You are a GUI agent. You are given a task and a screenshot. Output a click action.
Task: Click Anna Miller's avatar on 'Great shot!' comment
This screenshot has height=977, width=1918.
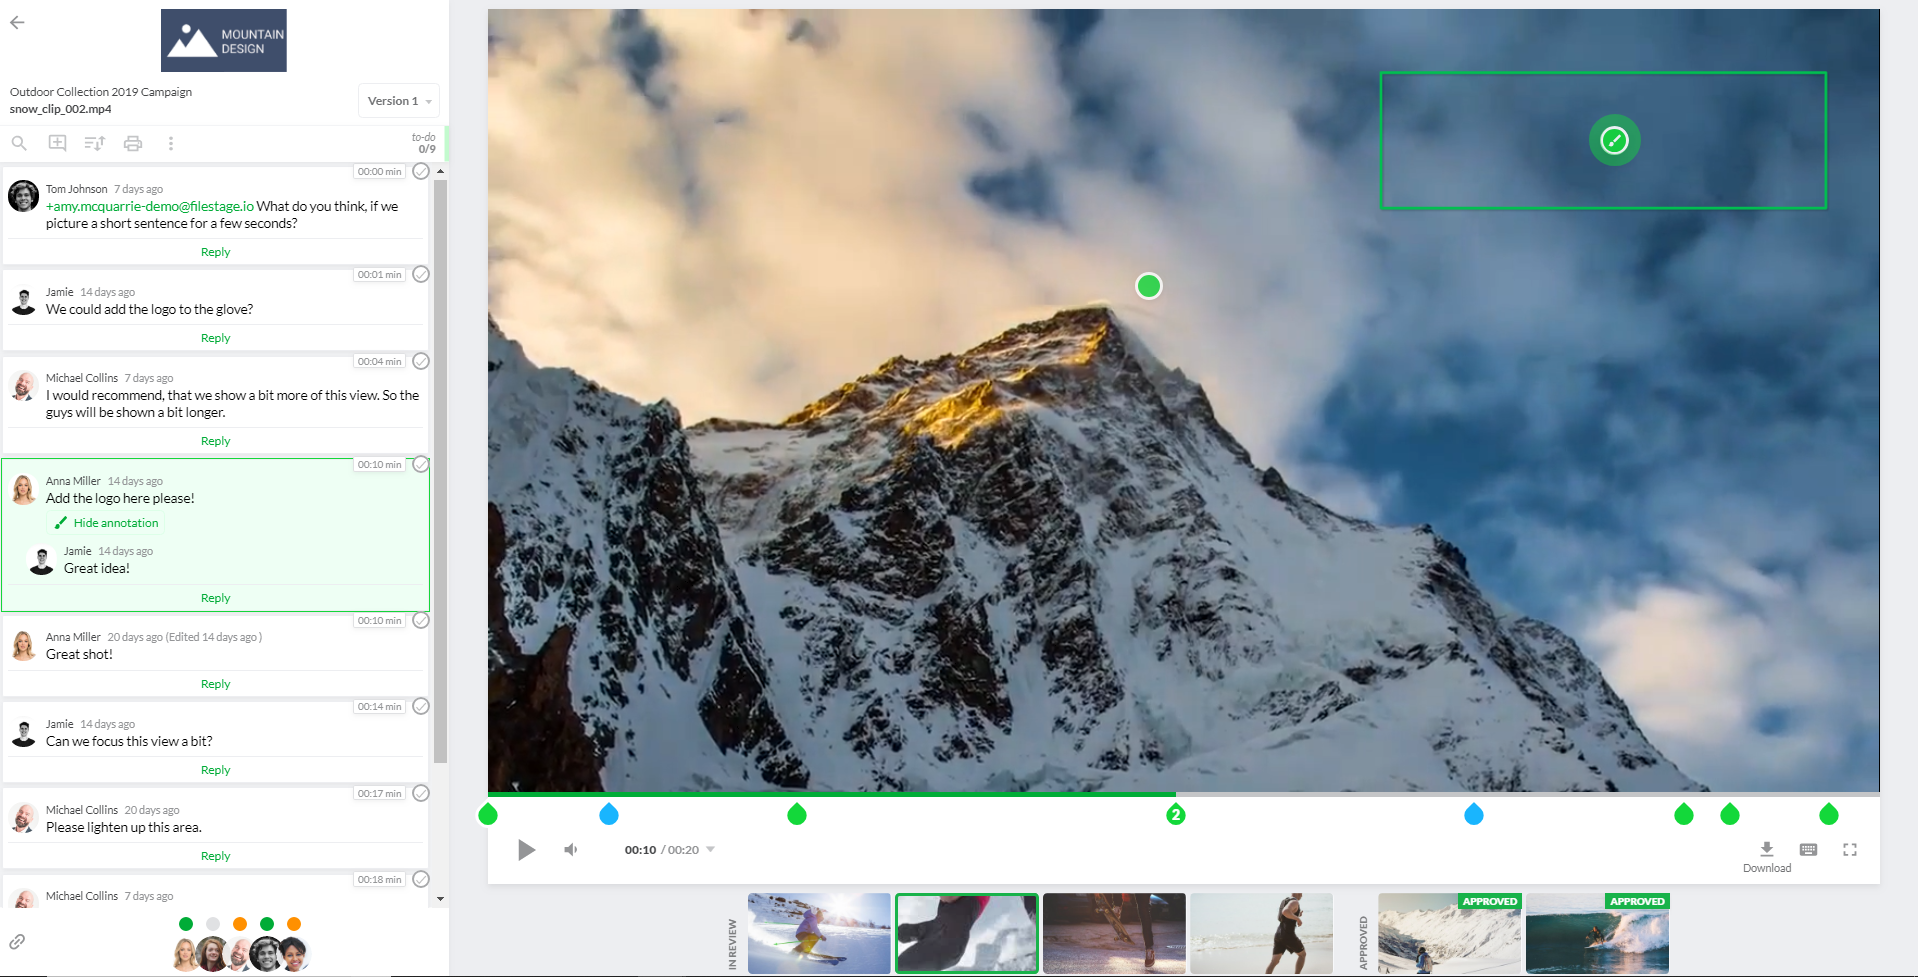click(x=24, y=645)
